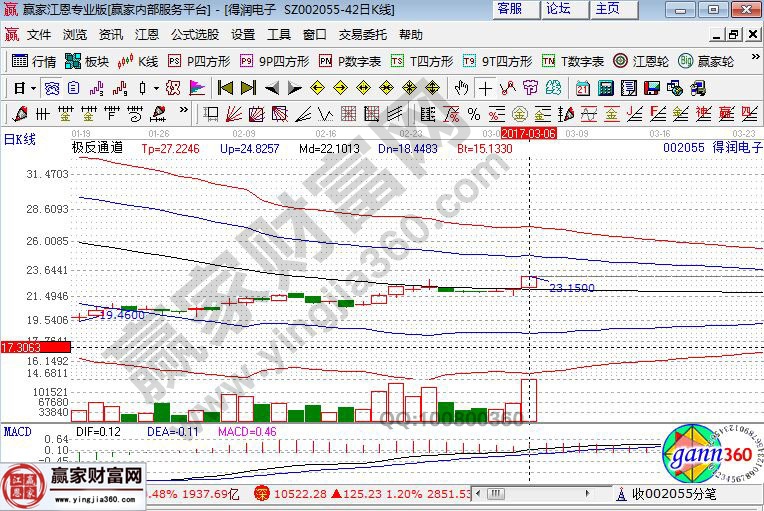Select the percent % drawing tool
Screen dimensions: 764x511
point(474,114)
